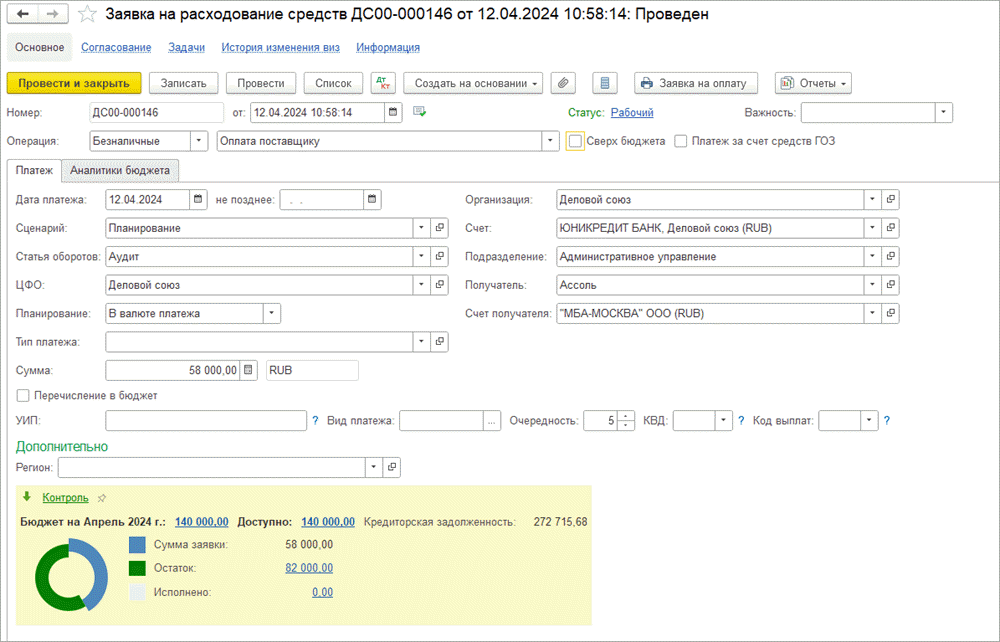Open the Согласование section
This screenshot has height=642, width=1000.
click(116, 48)
